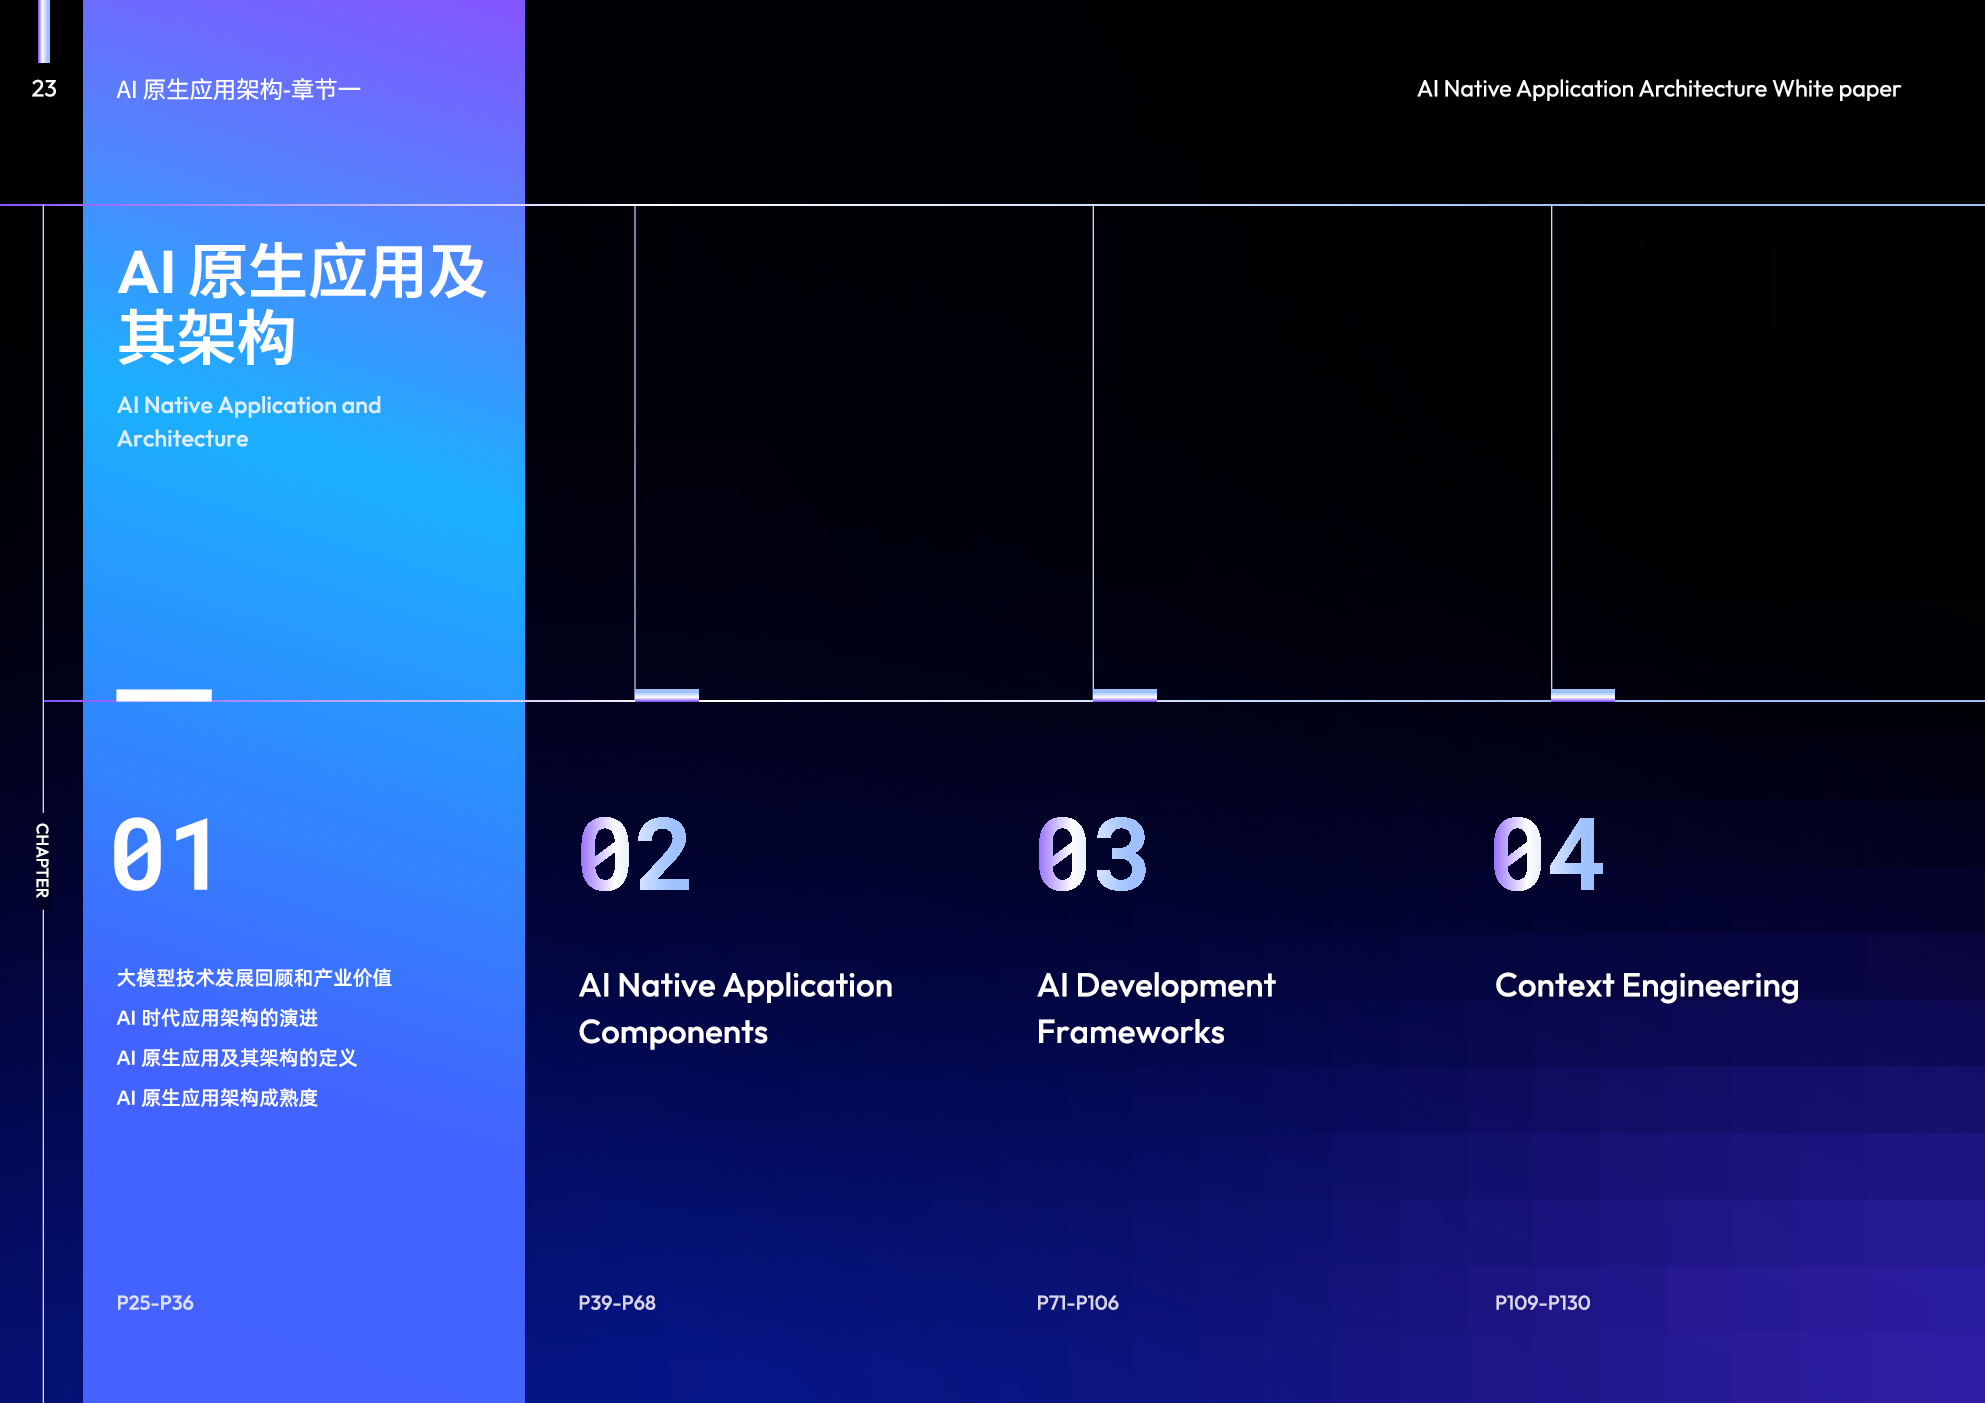The height and width of the screenshot is (1403, 1985).
Task: Click chapter number 03
Action: pos(1092,854)
